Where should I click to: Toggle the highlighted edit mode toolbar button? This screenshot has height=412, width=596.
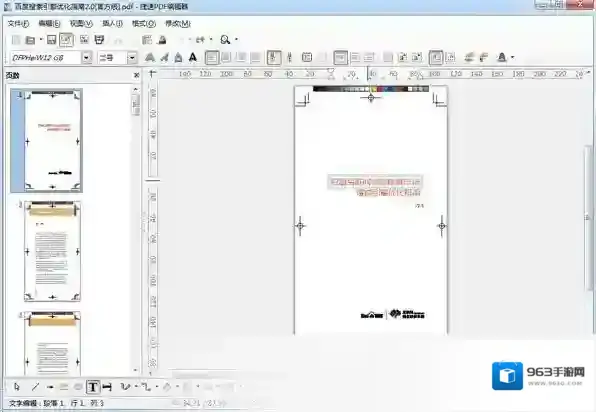66,40
